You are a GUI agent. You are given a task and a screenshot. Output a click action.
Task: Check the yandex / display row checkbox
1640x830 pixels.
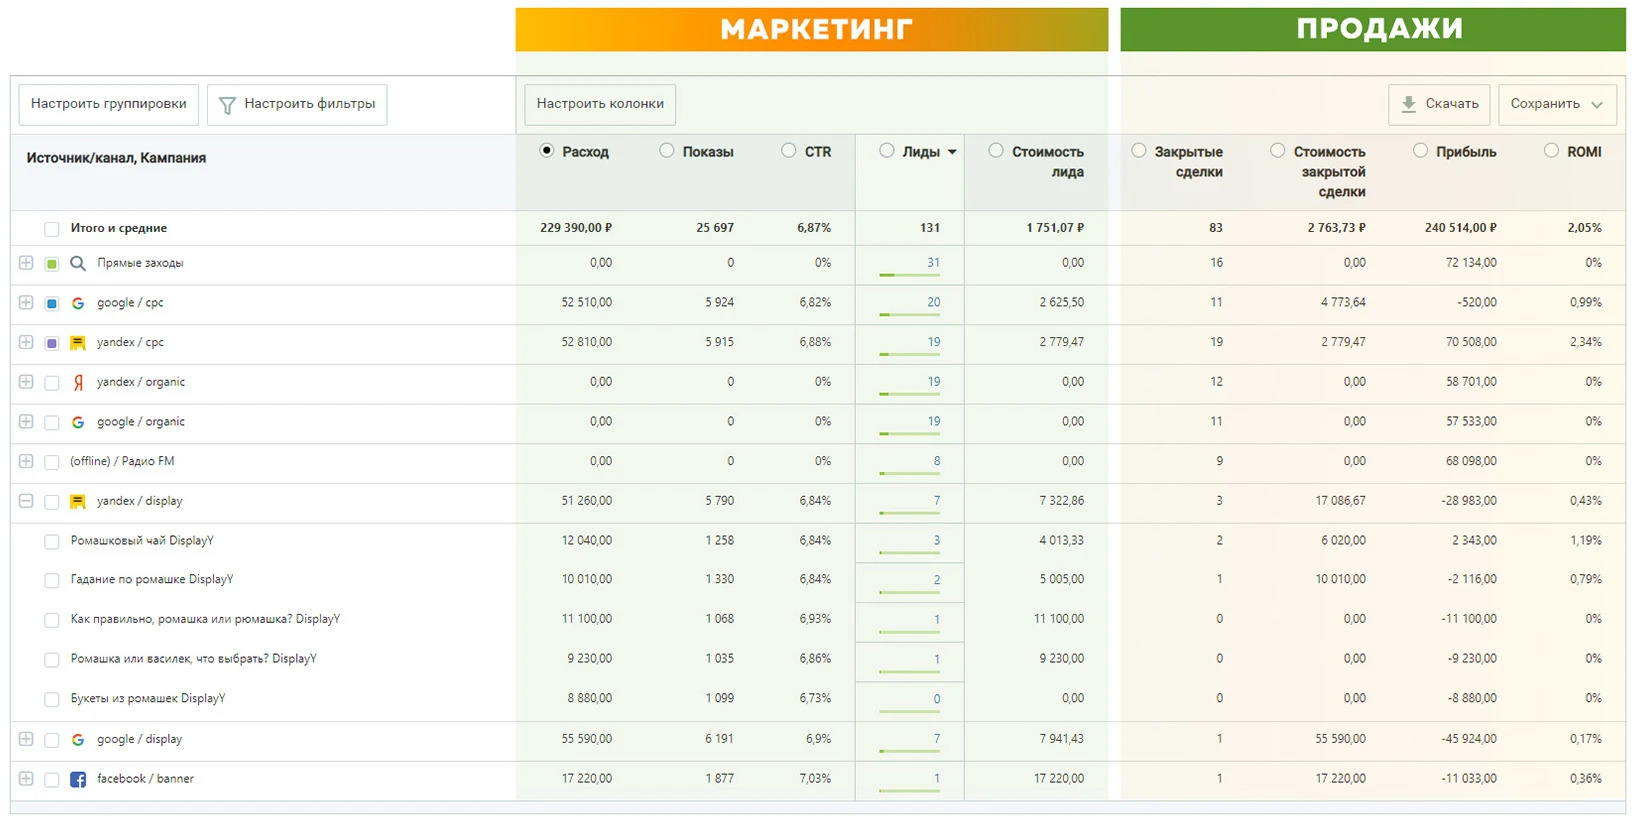click(52, 502)
